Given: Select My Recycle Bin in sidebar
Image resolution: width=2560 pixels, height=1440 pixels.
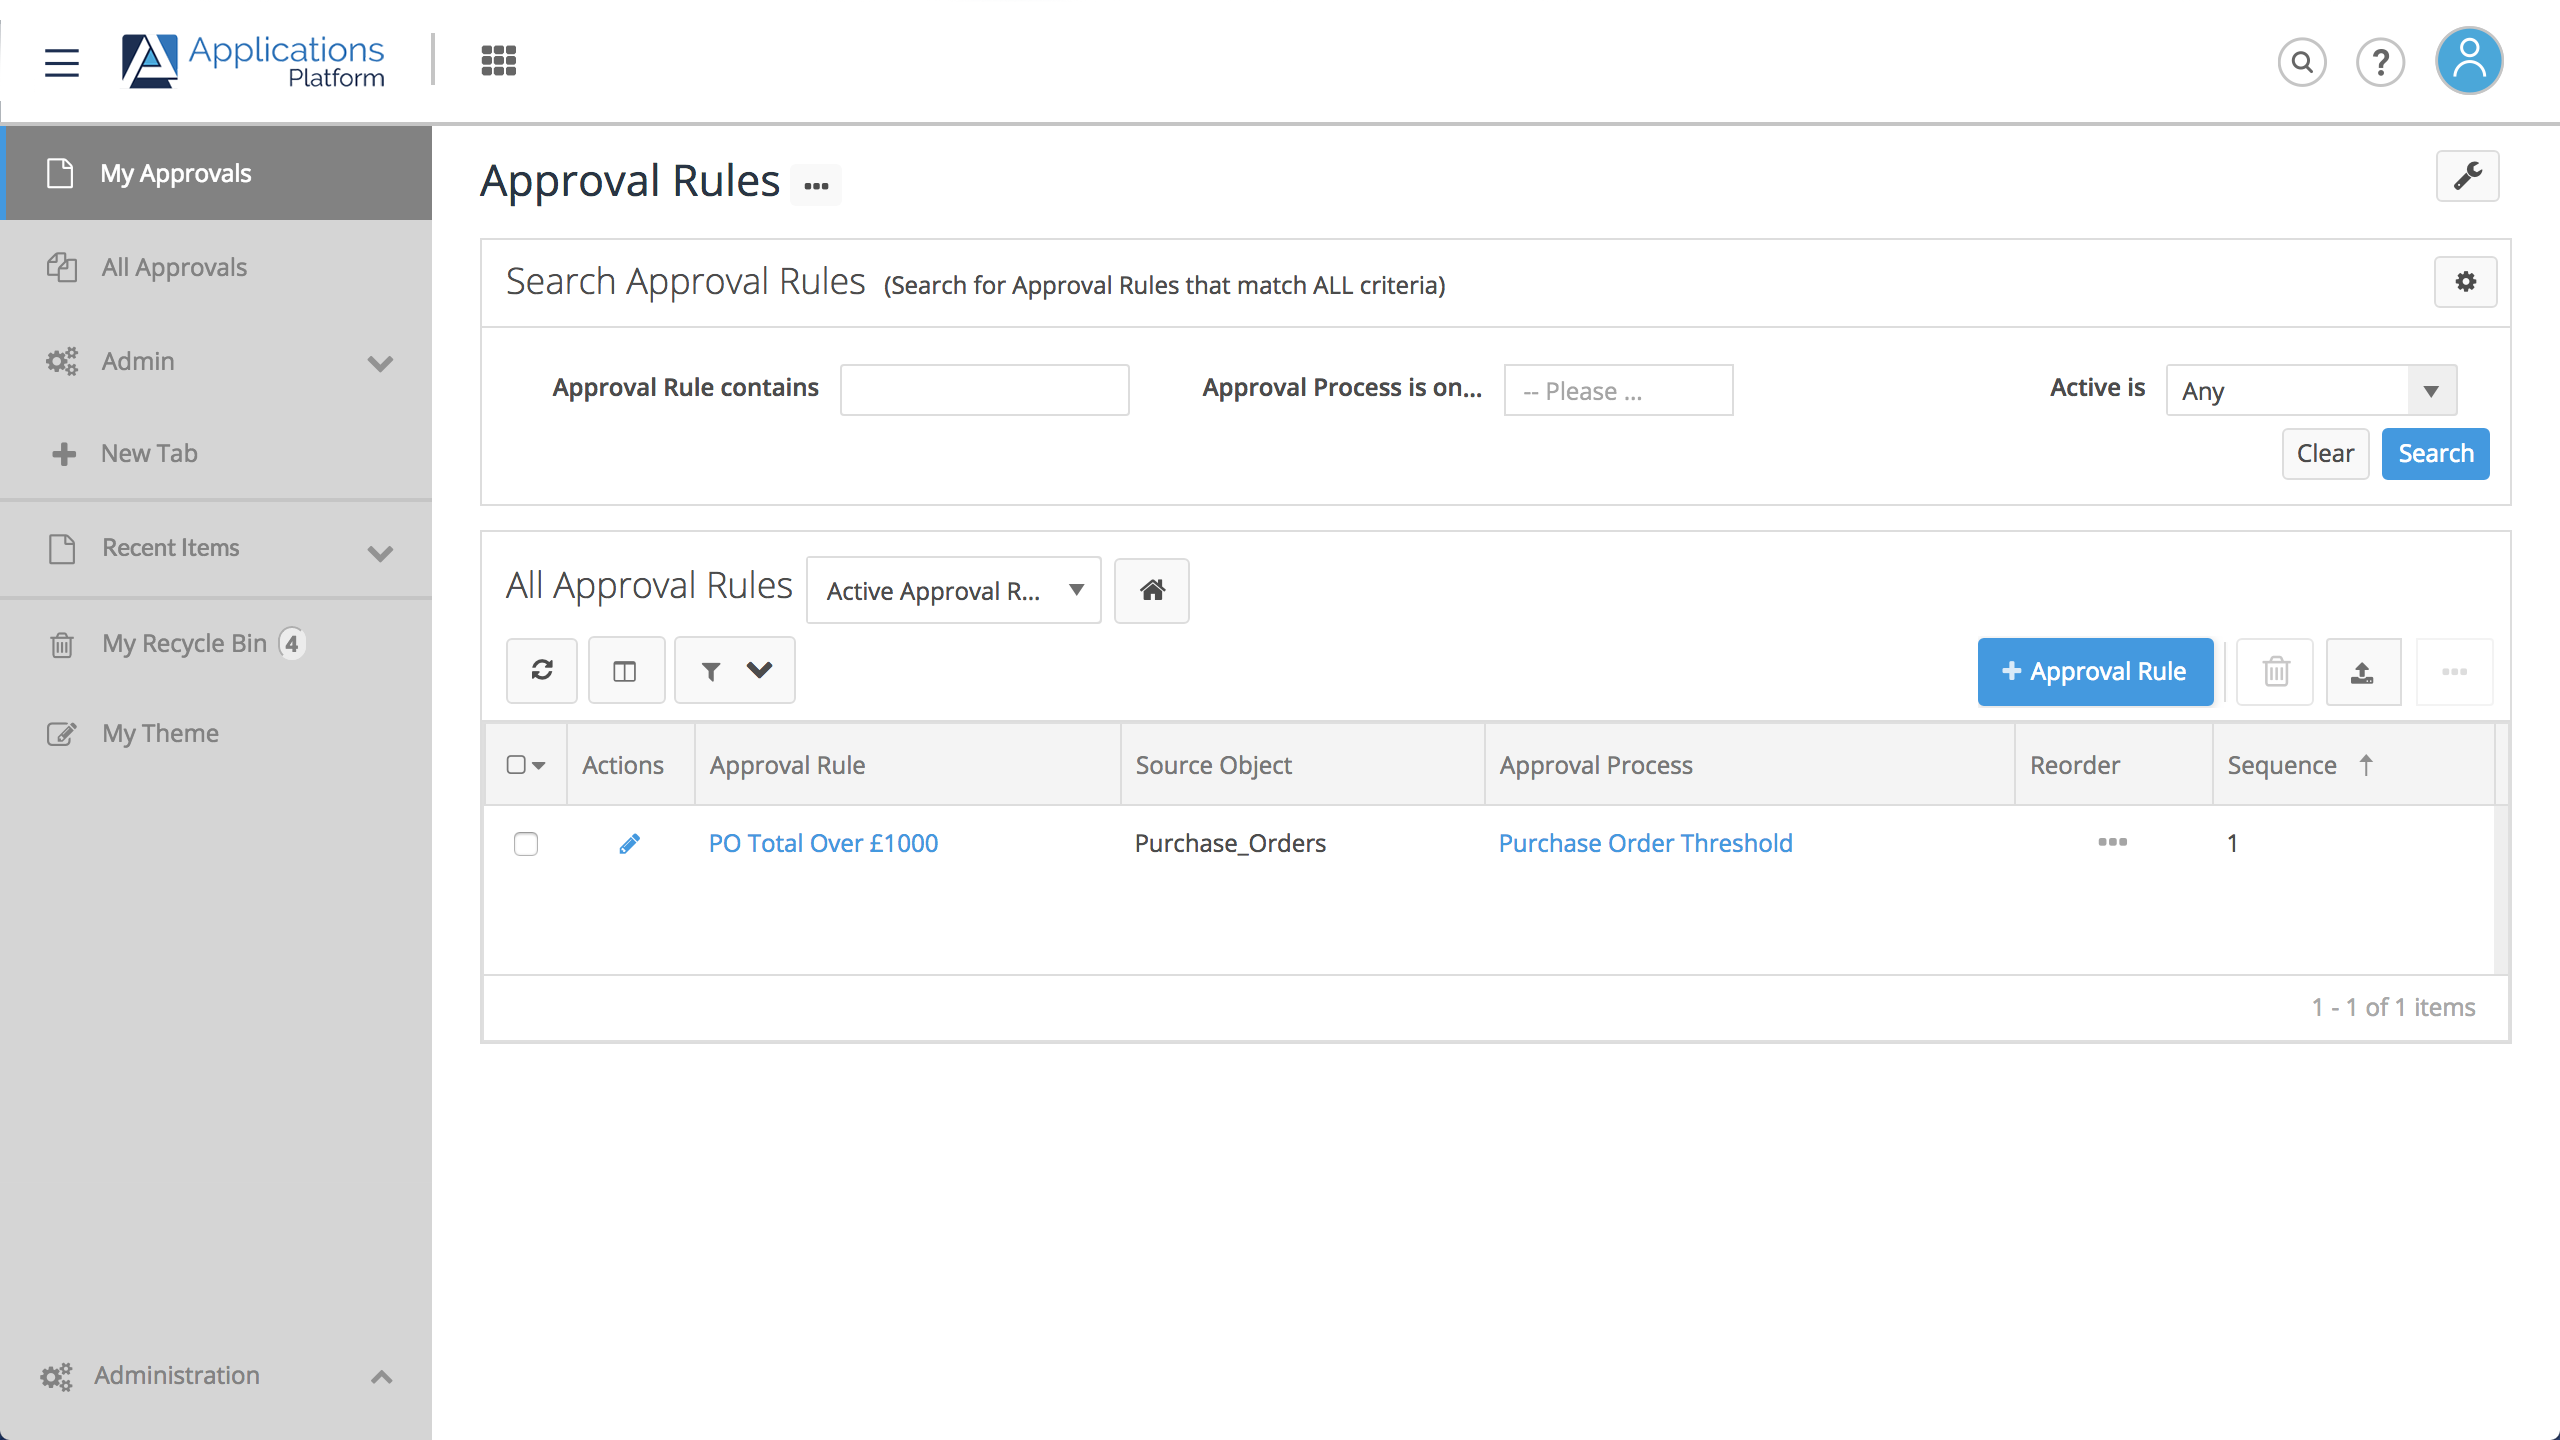Looking at the screenshot, I should click(184, 643).
